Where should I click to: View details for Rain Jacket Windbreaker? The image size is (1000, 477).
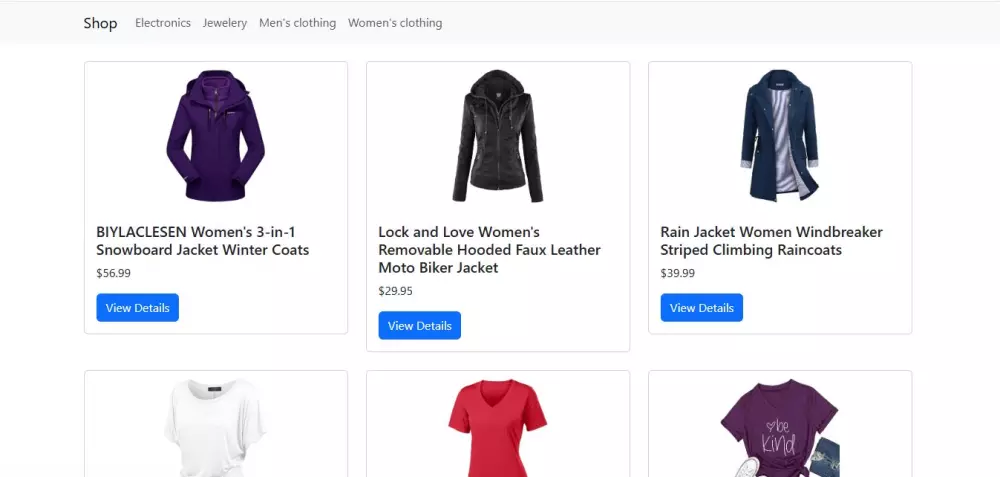click(701, 308)
